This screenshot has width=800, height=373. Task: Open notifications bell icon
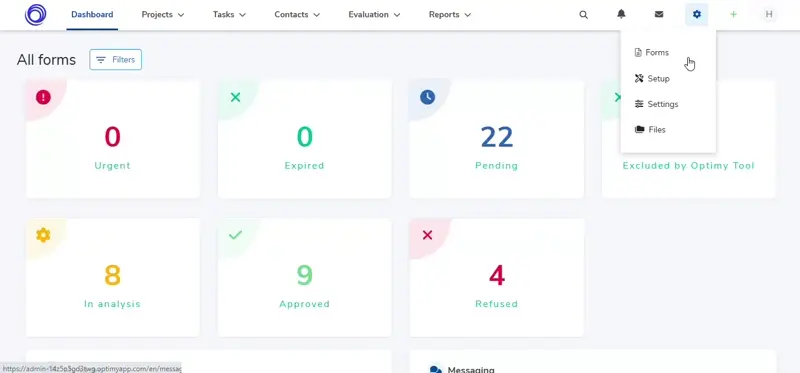(x=621, y=14)
